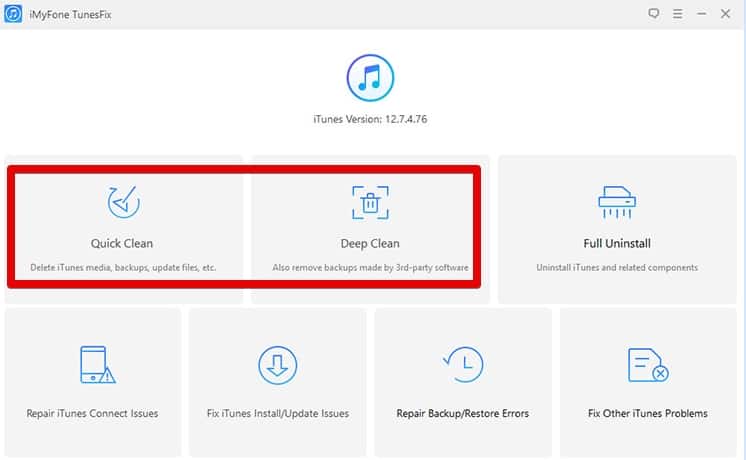Click the iMyFone TunesFix app logo

click(x=13, y=14)
